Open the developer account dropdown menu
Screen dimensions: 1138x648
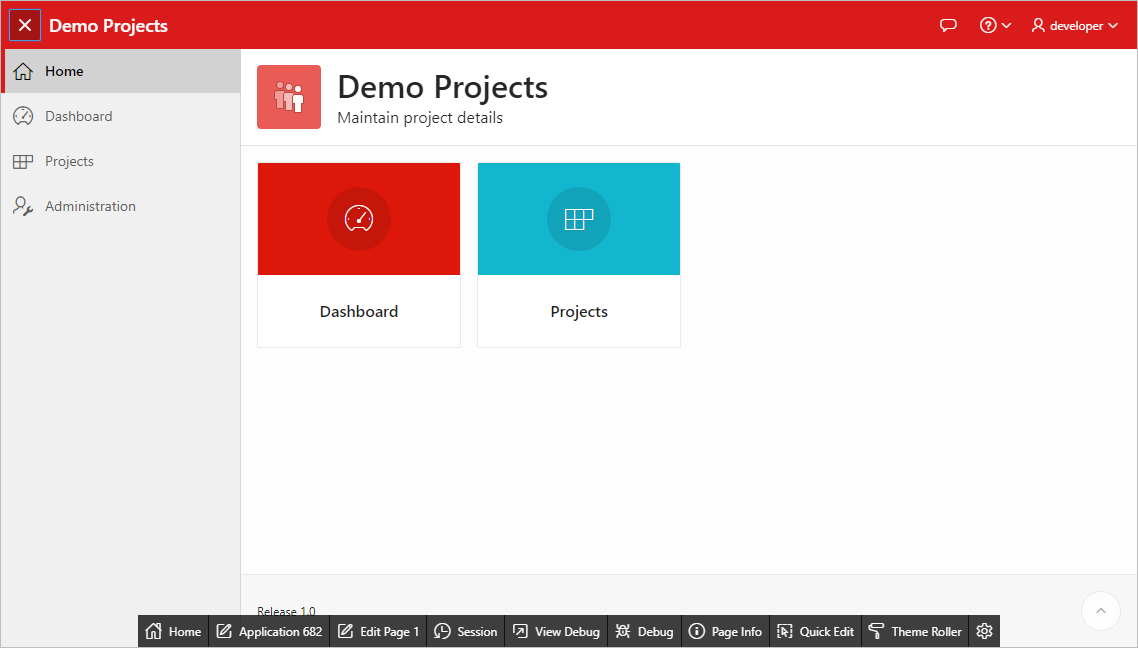pos(1074,25)
